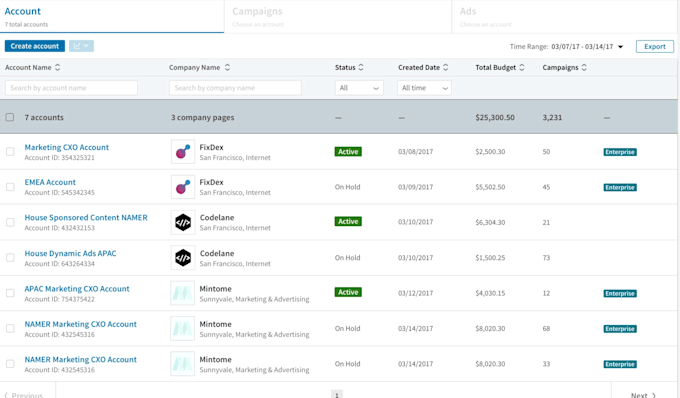Viewport: 680px width, 398px height.
Task: Click Mintome logo in APAC Marketing row
Action: (x=183, y=293)
